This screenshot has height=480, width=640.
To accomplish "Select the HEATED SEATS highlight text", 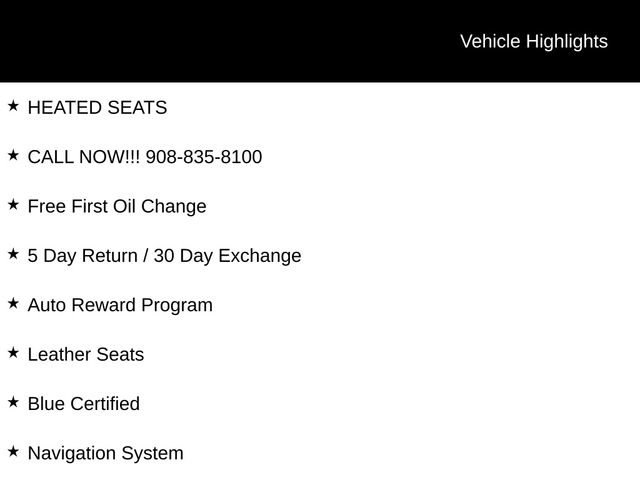I will pos(97,107).
